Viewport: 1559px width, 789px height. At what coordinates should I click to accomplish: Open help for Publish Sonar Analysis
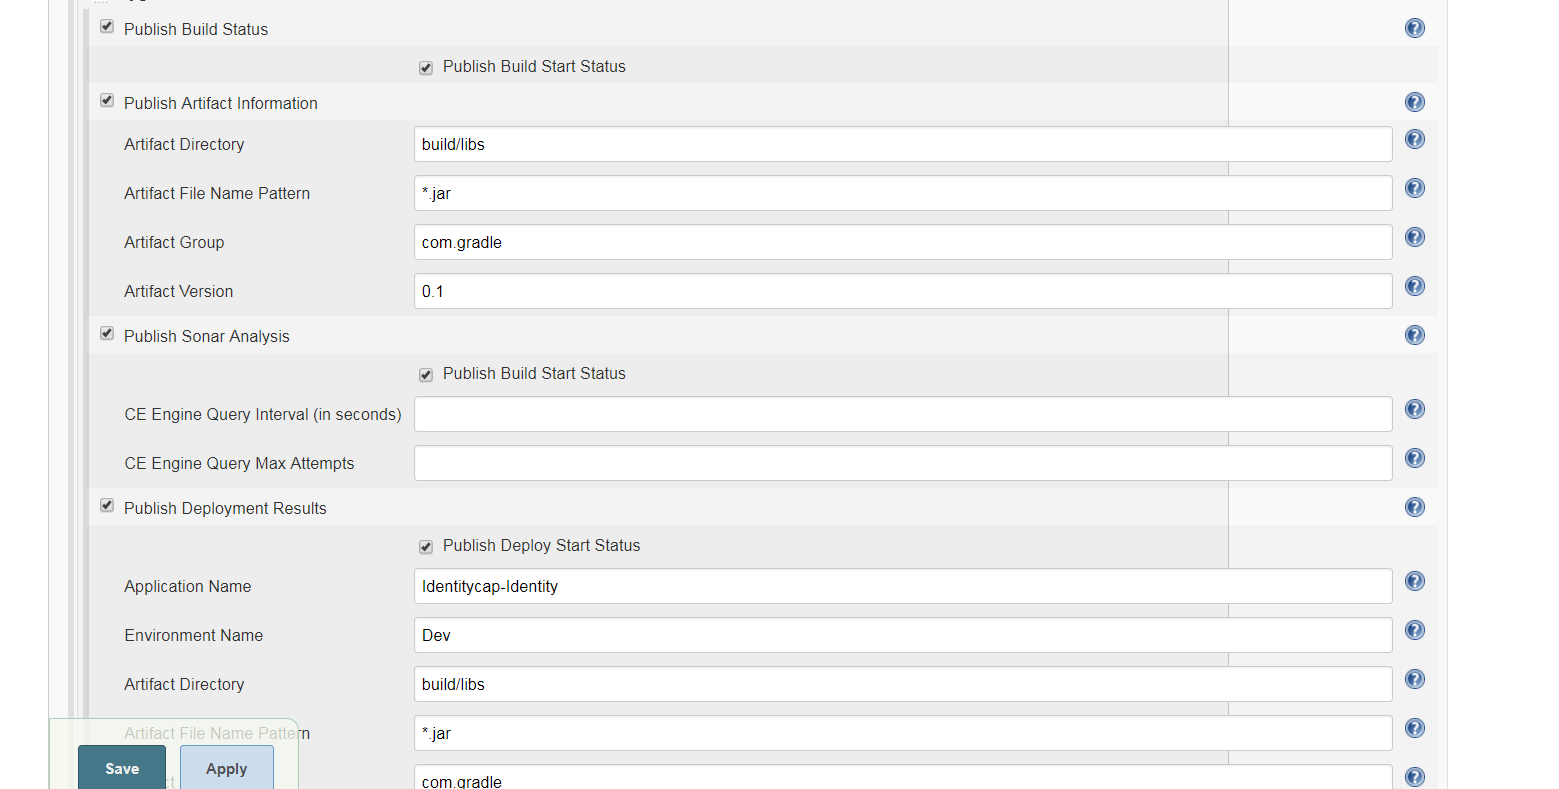[1414, 335]
